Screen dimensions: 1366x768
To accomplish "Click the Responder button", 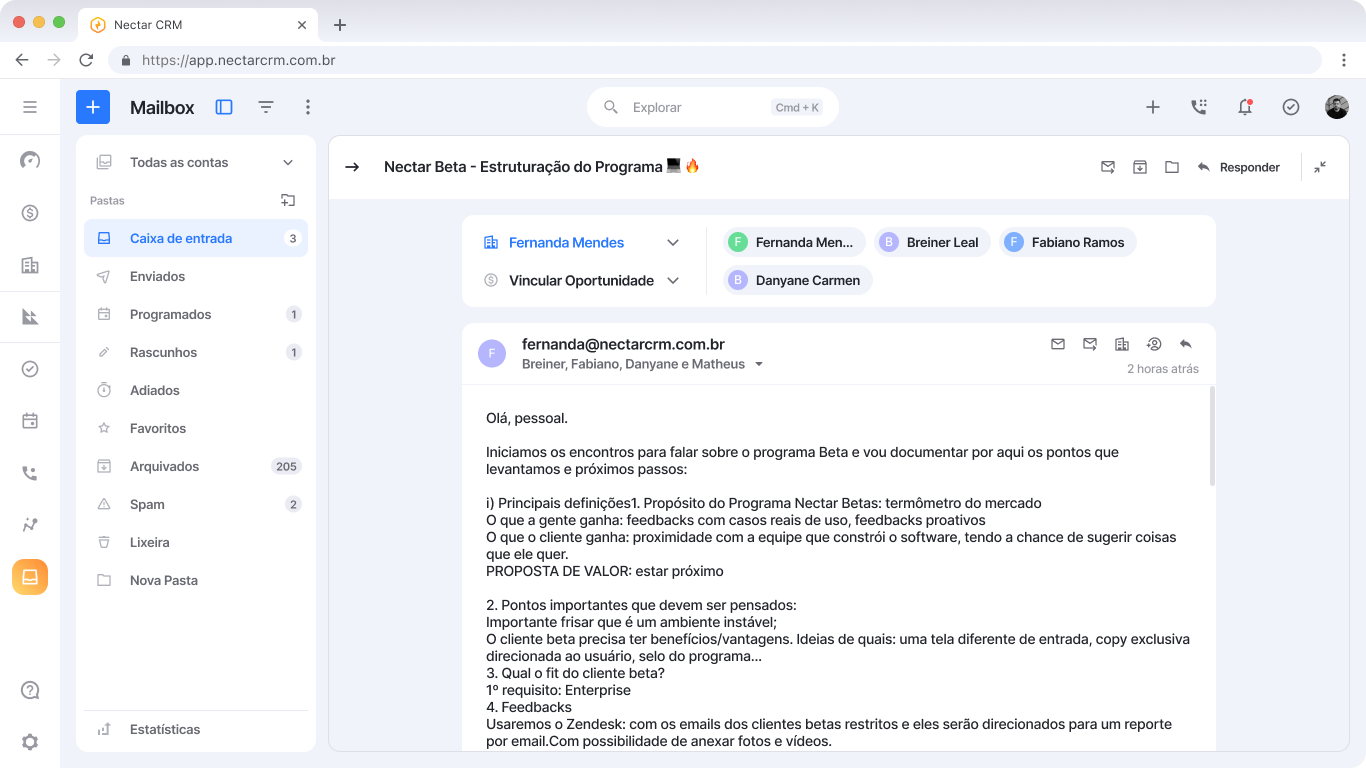I will (1238, 167).
